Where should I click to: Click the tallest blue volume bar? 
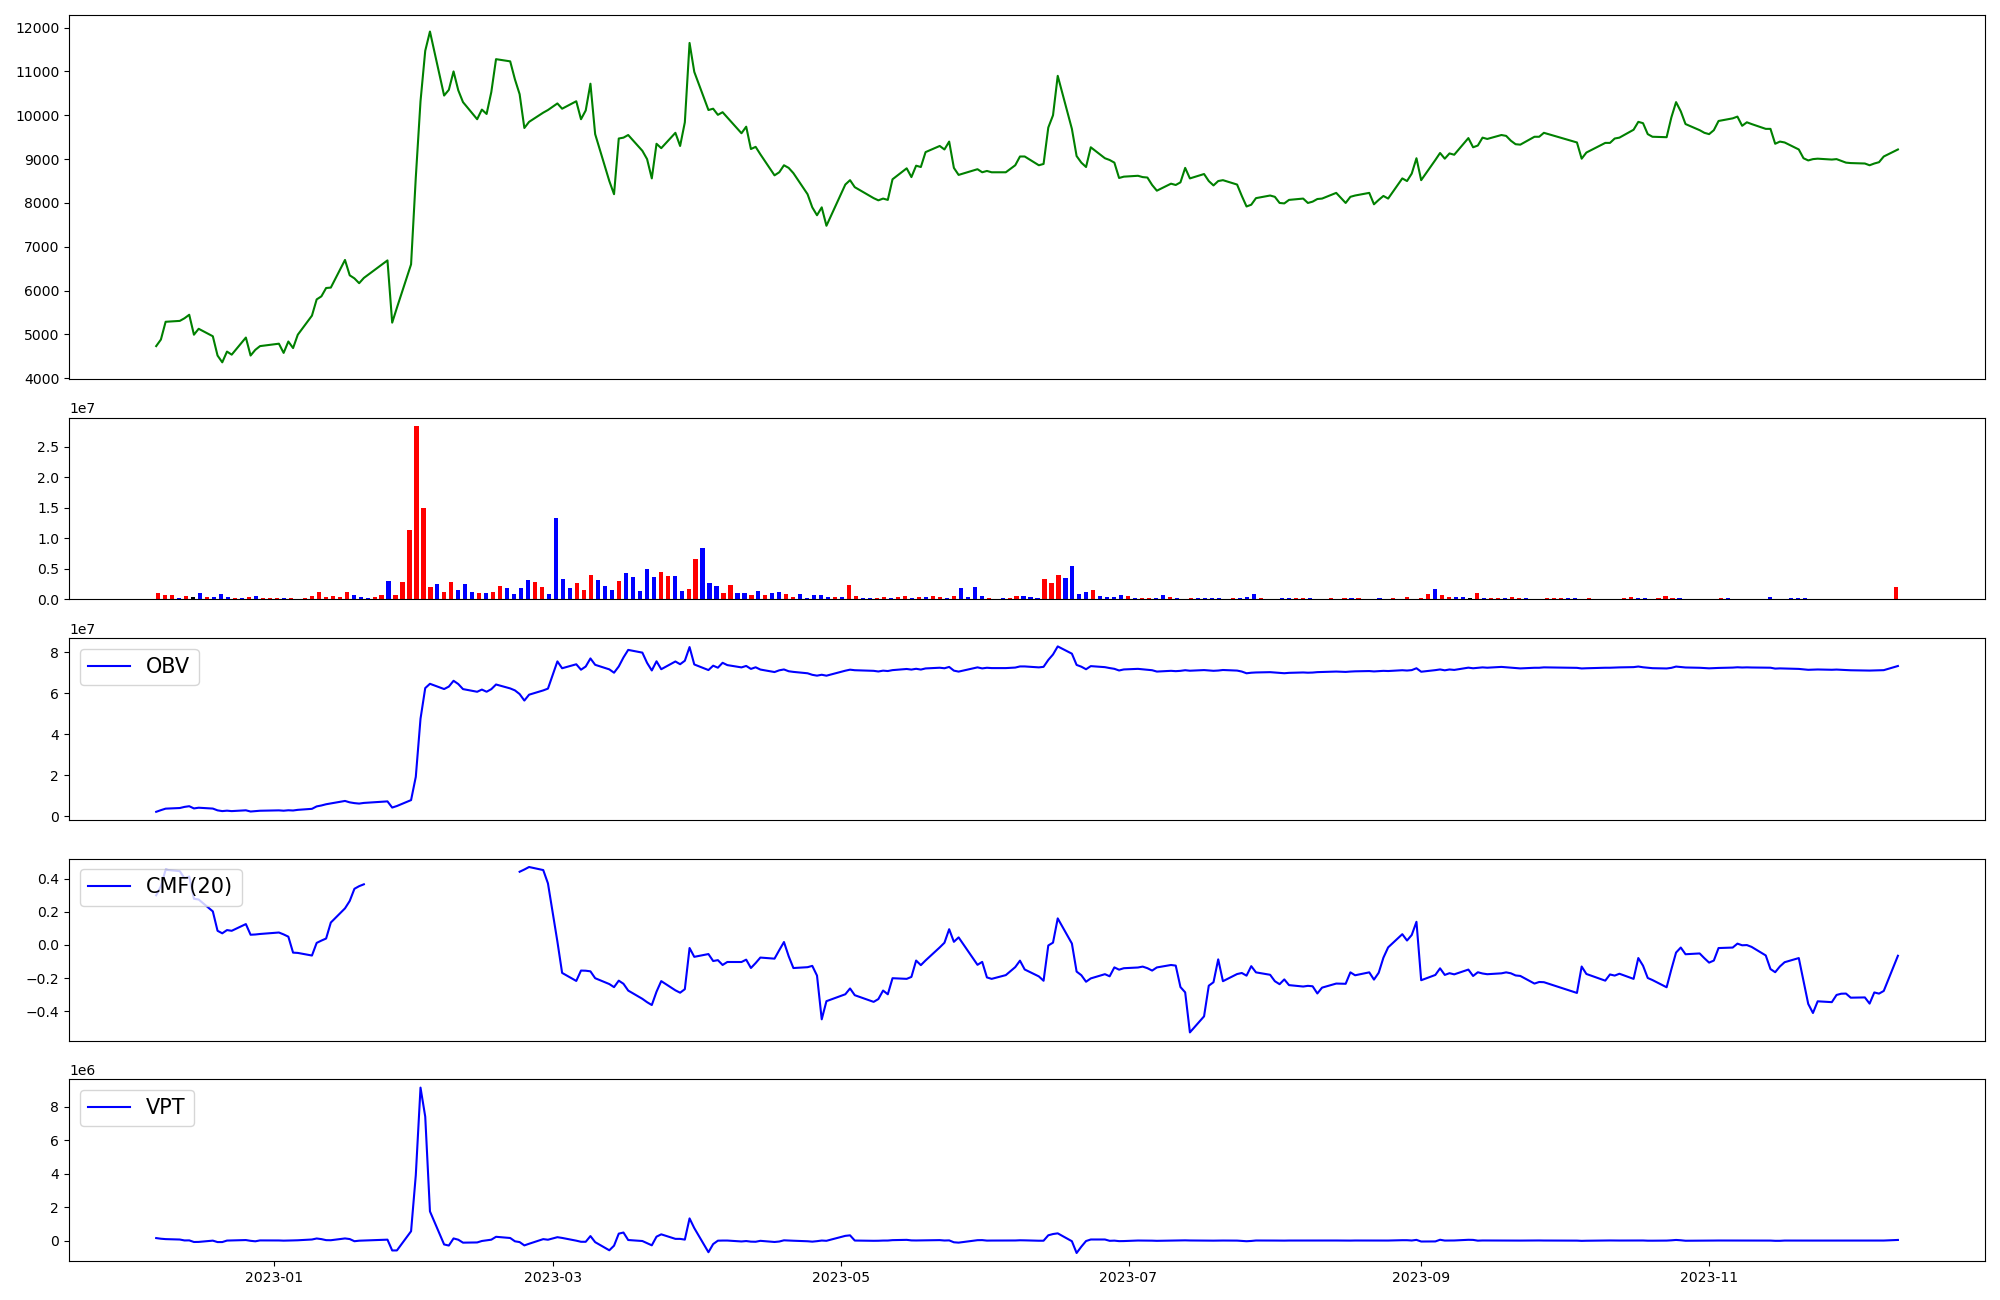556,558
